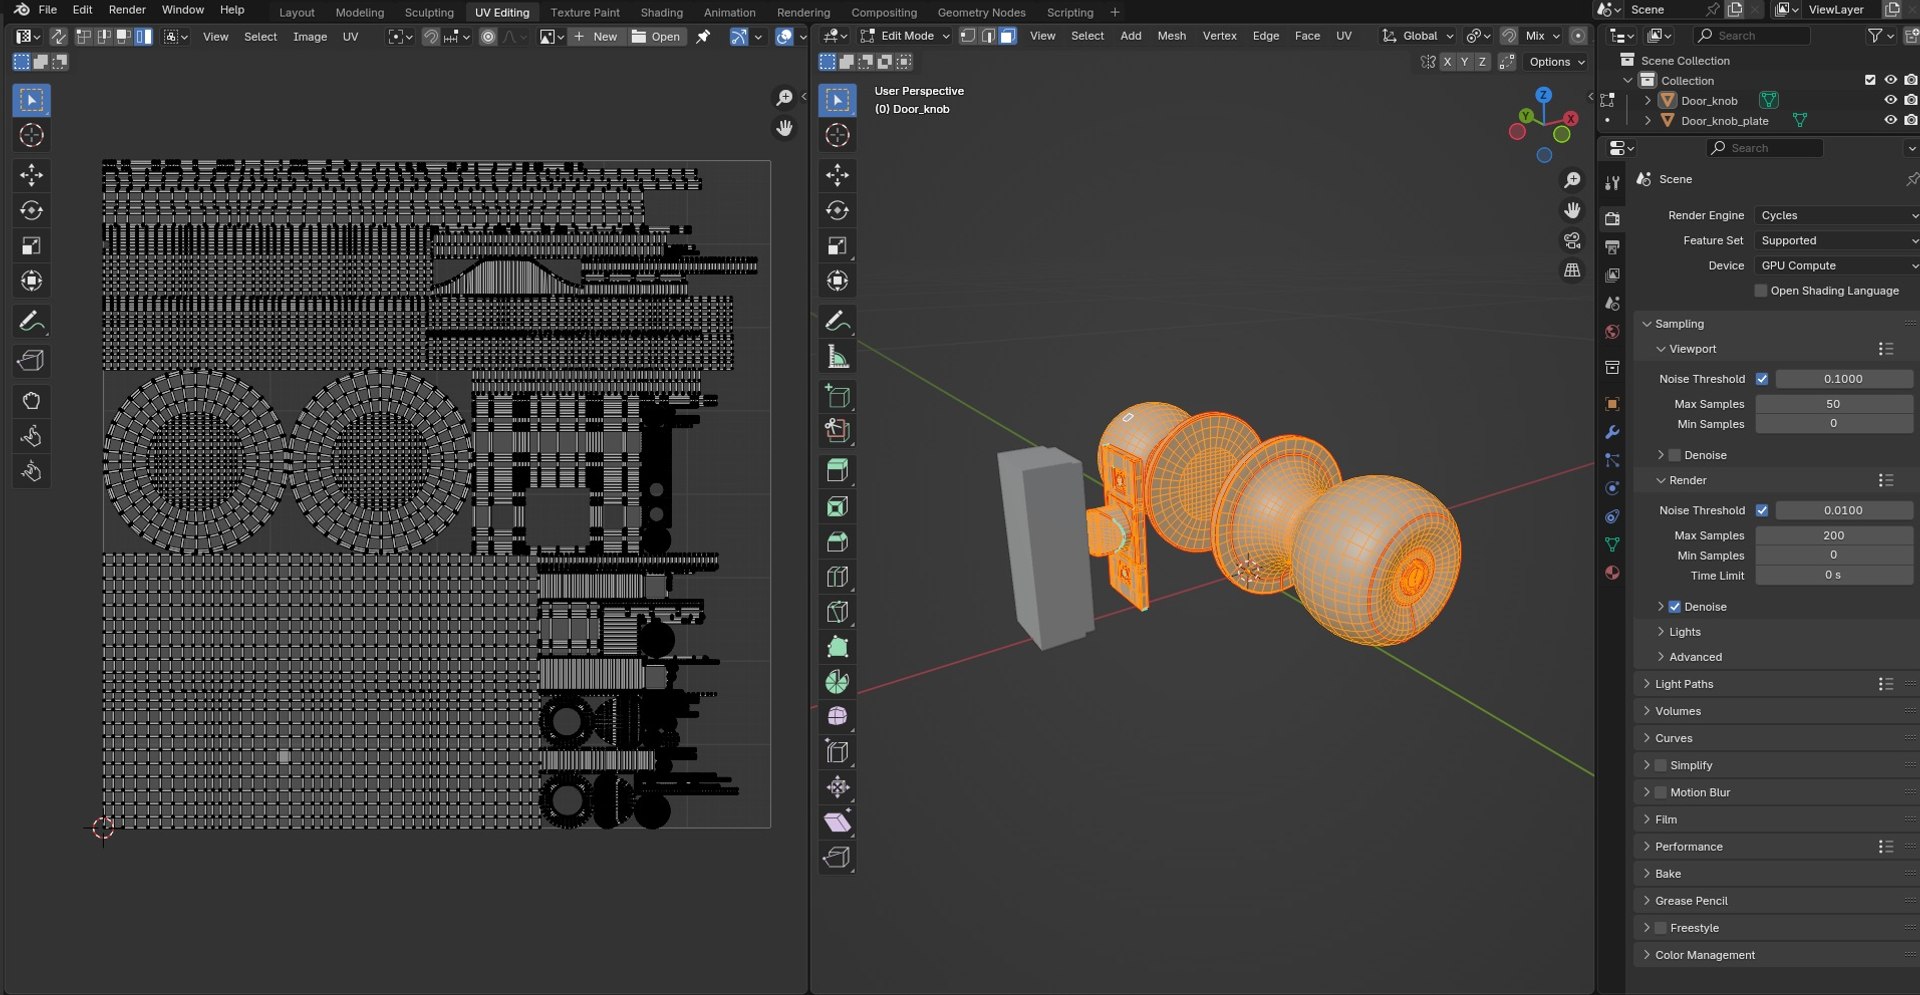1920x995 pixels.
Task: Click Render Max Samples value field
Action: 1834,536
